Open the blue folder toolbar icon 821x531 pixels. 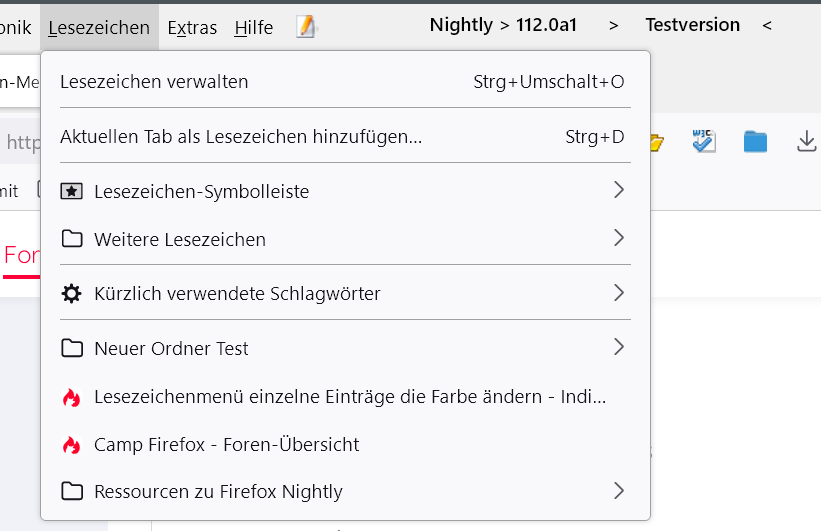[x=755, y=142]
